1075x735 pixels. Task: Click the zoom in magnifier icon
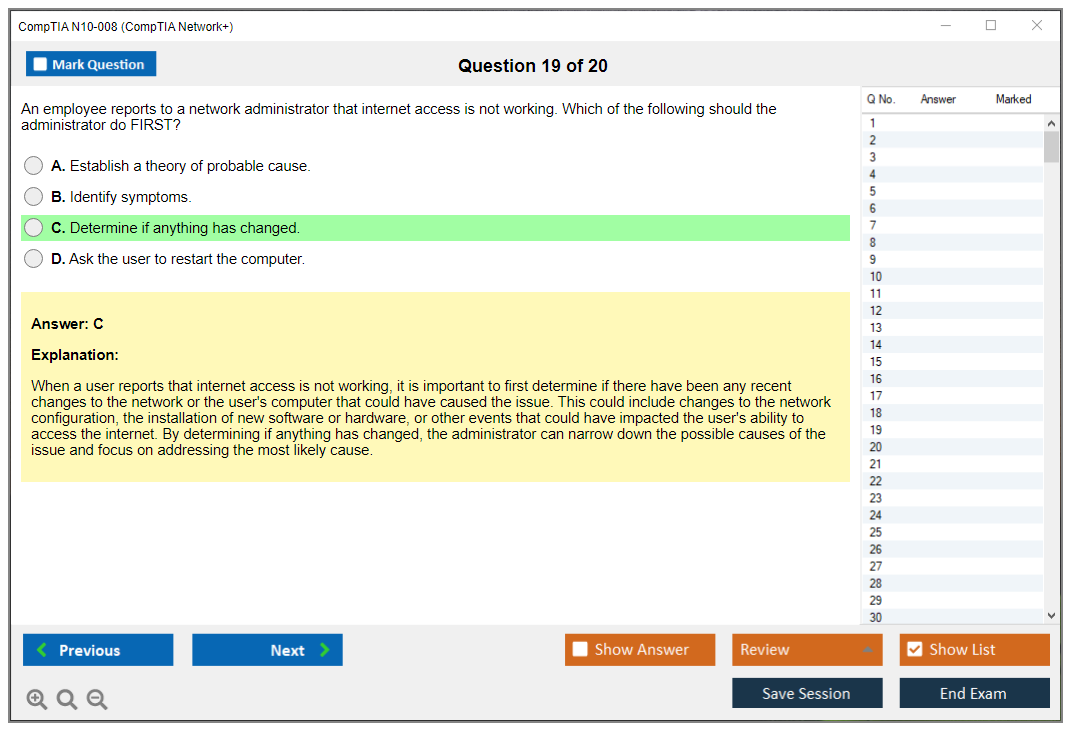coord(37,700)
